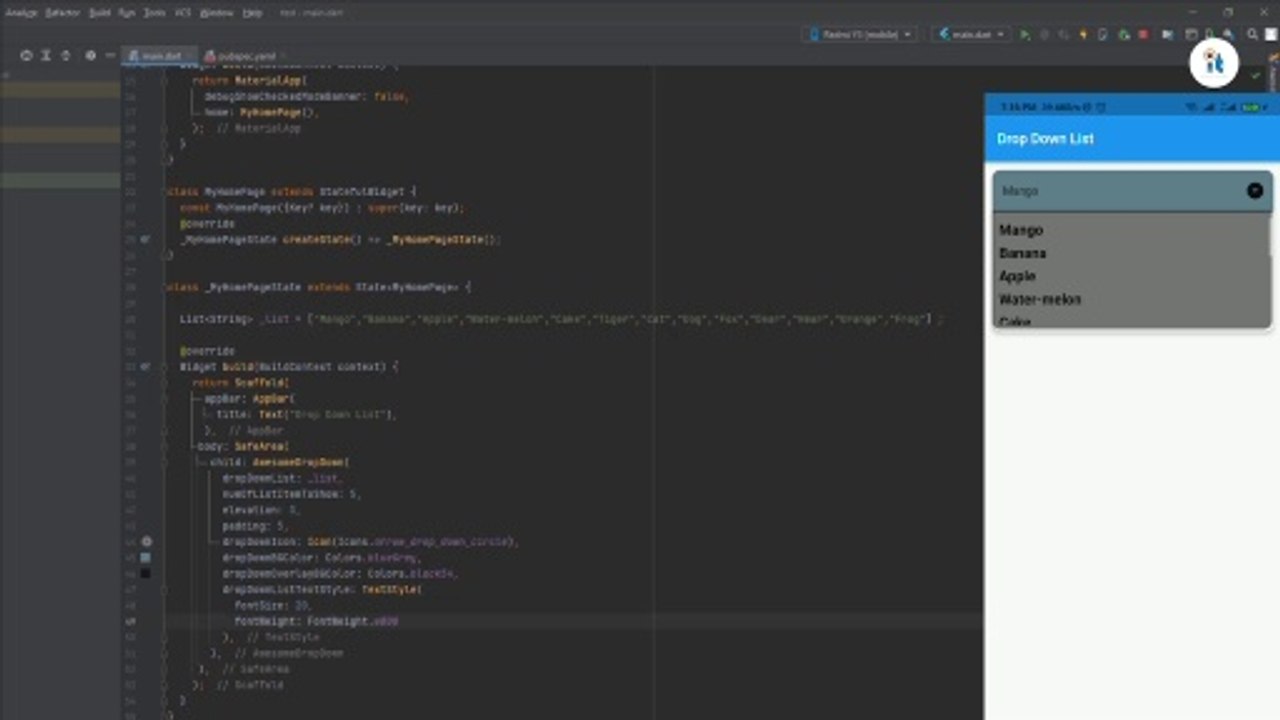Click the Drop Down List app bar title
The height and width of the screenshot is (720, 1280).
[1045, 139]
